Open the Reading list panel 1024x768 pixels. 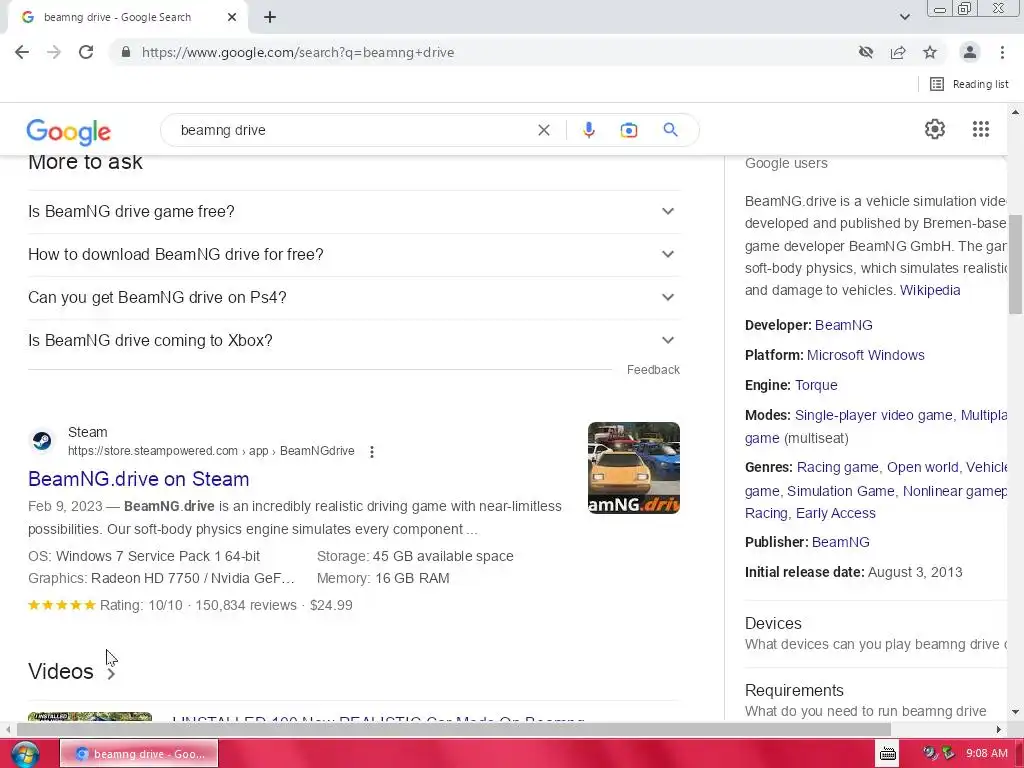pos(969,84)
